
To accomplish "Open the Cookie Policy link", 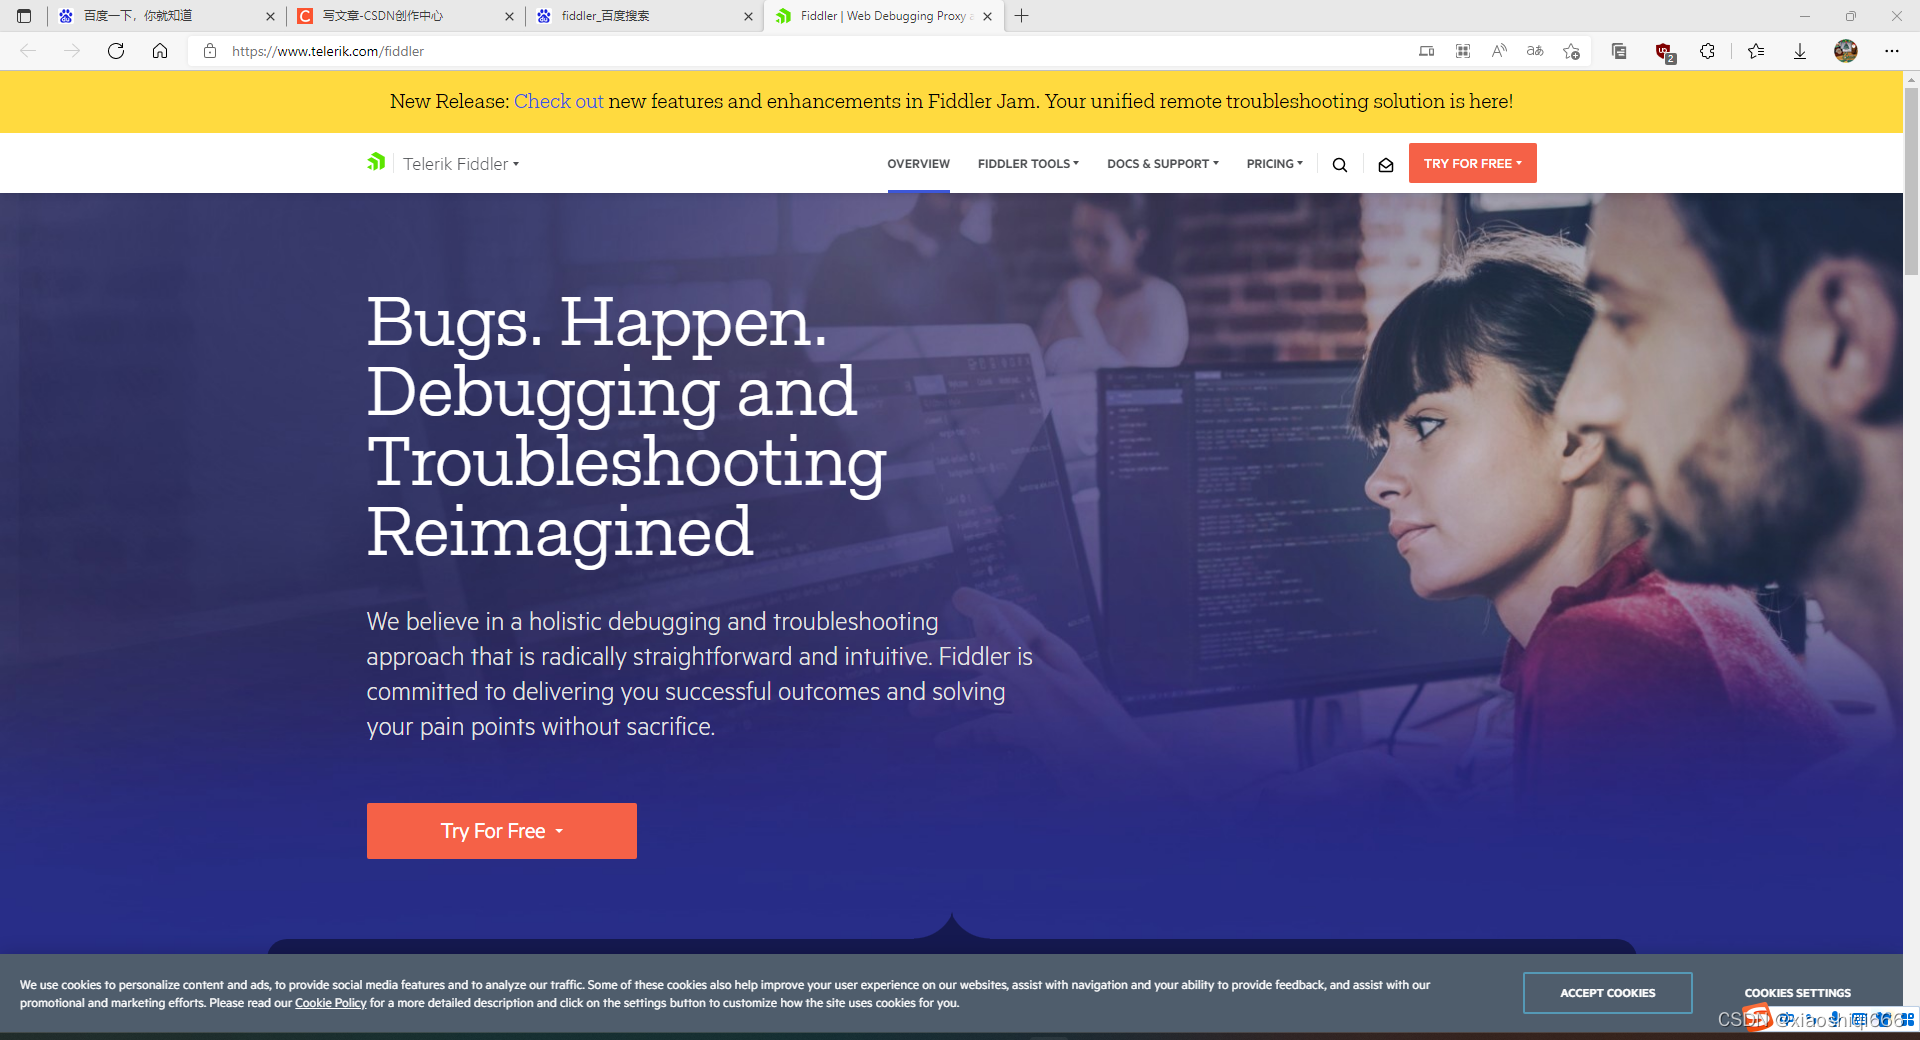I will (330, 1003).
